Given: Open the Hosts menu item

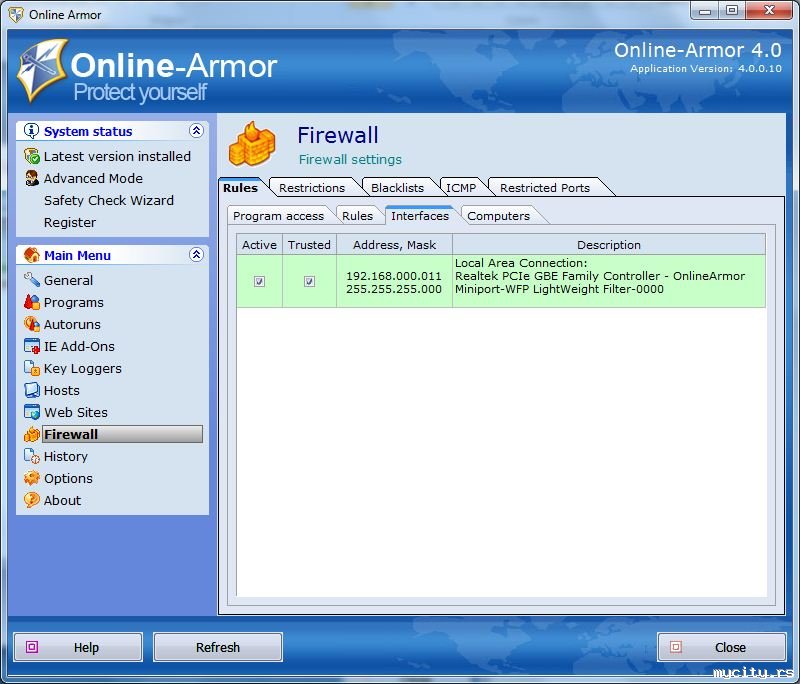Looking at the screenshot, I should (62, 390).
